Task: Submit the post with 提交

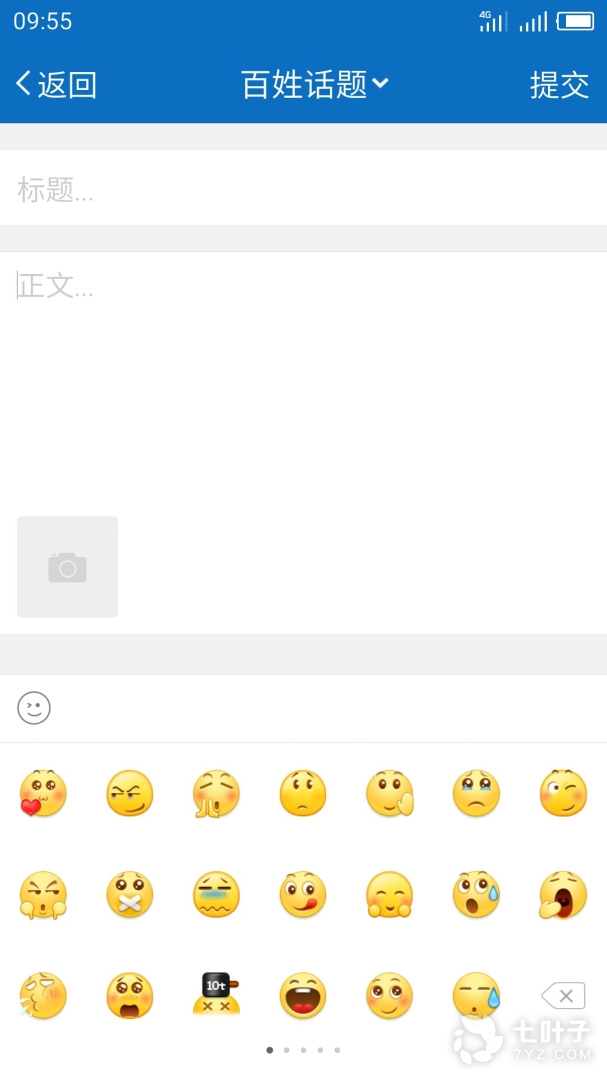Action: [x=559, y=85]
